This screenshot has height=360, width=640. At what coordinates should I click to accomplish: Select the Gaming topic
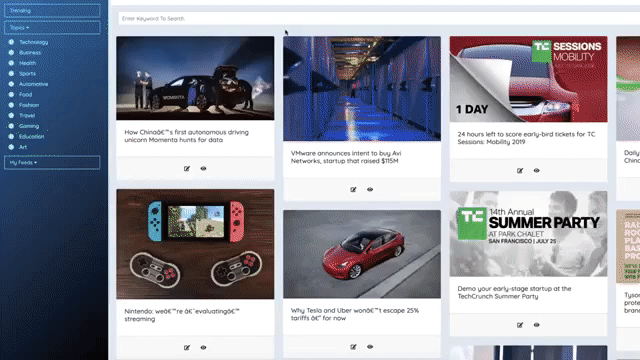(29, 126)
